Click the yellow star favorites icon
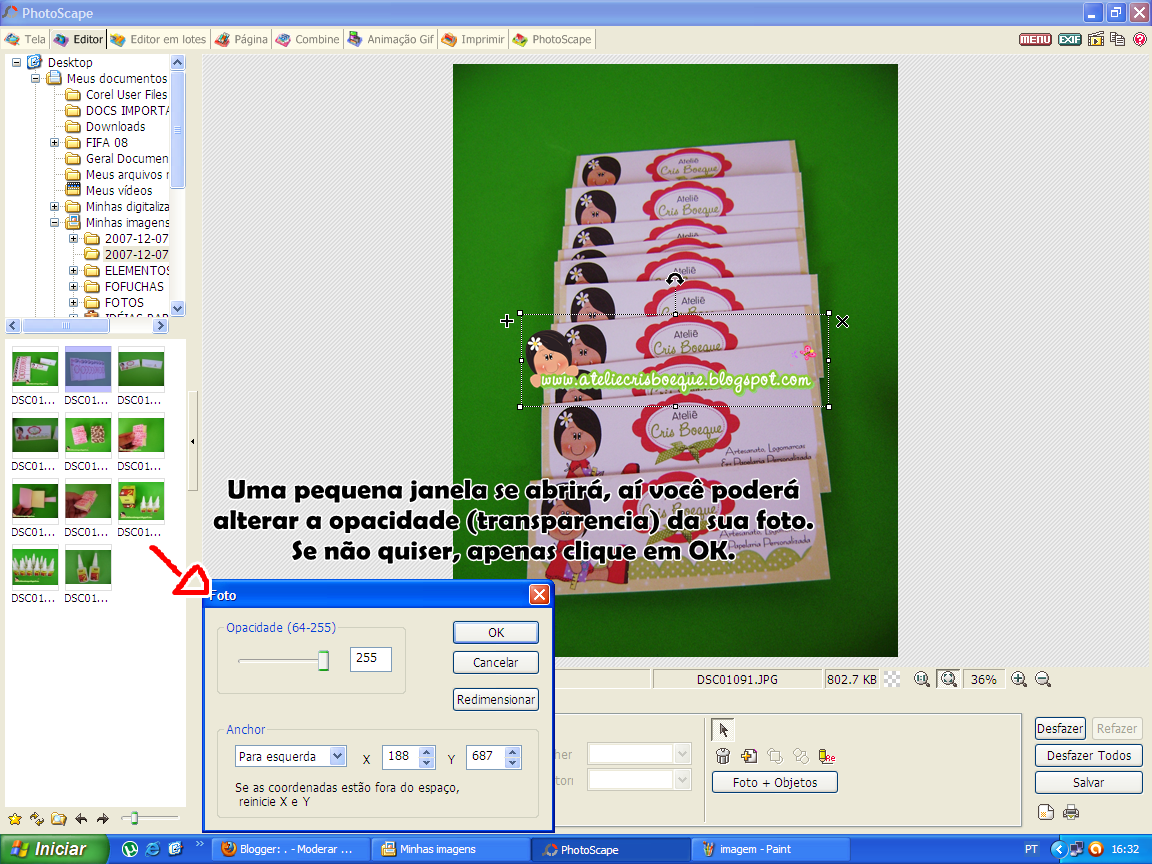1152x864 pixels. click(x=15, y=818)
